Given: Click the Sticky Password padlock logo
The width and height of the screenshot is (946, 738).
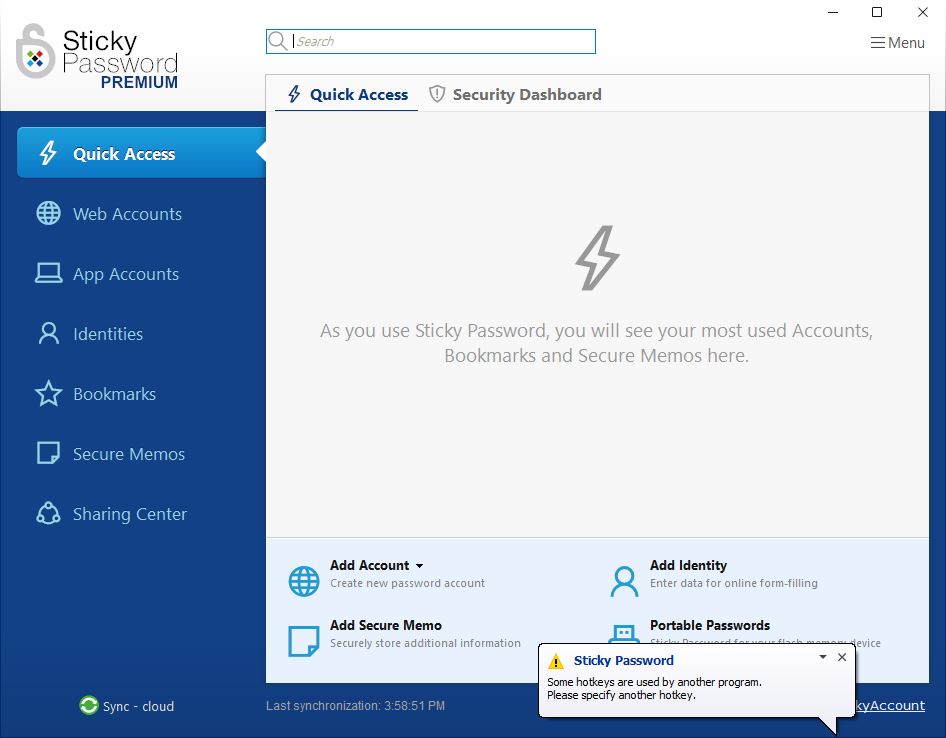Looking at the screenshot, I should (36, 51).
